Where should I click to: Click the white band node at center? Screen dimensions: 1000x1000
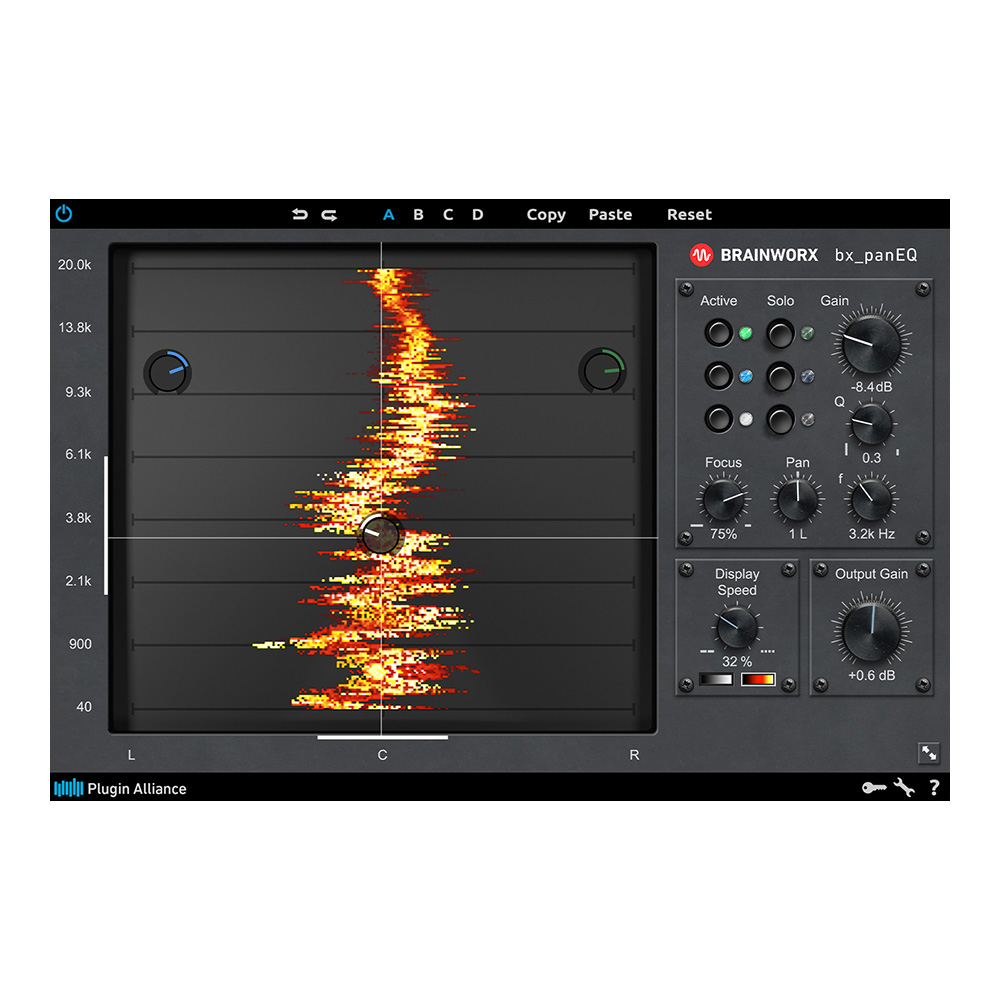pyautogui.click(x=381, y=536)
